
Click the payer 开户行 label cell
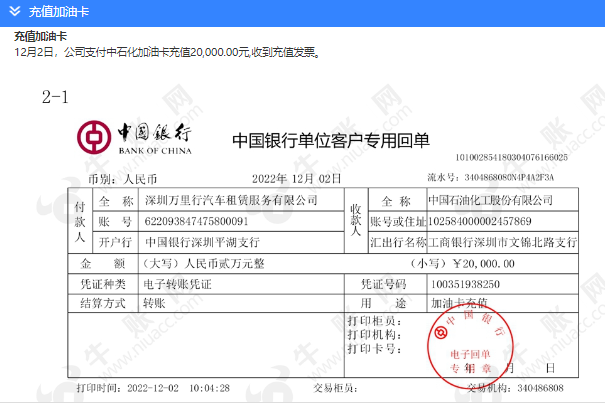pos(115,242)
